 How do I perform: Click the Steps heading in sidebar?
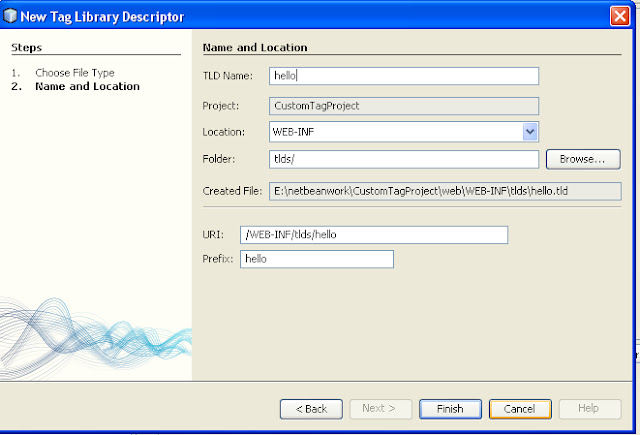[x=27, y=47]
